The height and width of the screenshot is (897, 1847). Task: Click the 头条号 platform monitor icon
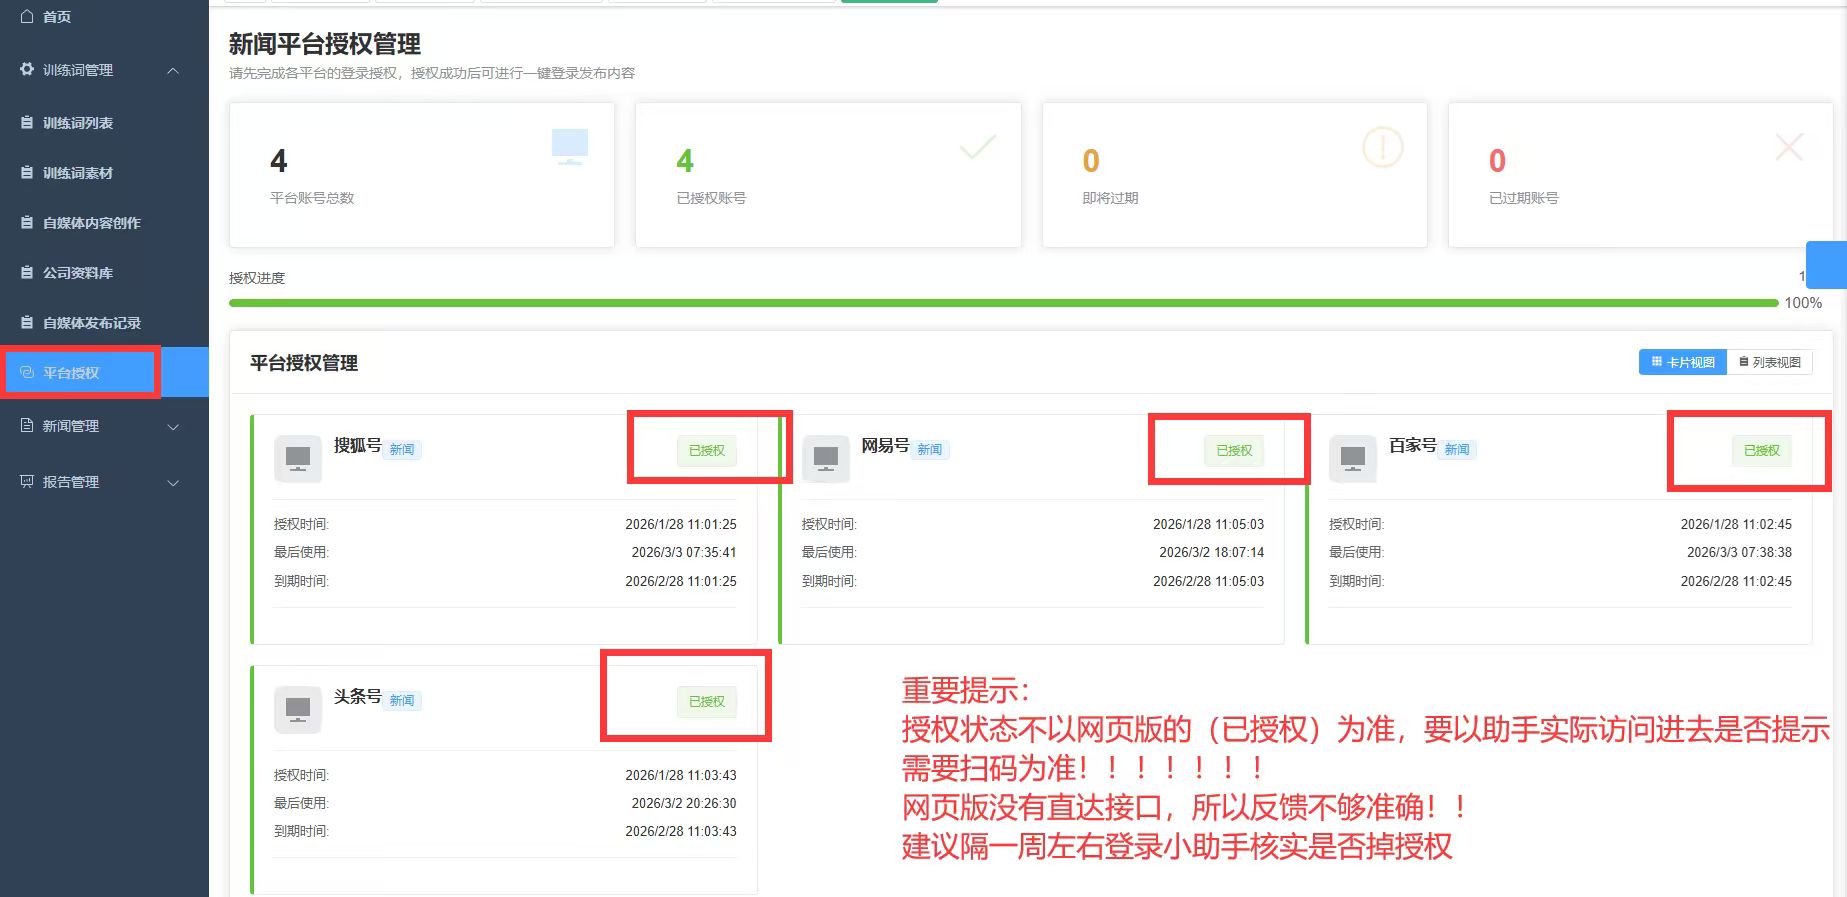coord(298,710)
